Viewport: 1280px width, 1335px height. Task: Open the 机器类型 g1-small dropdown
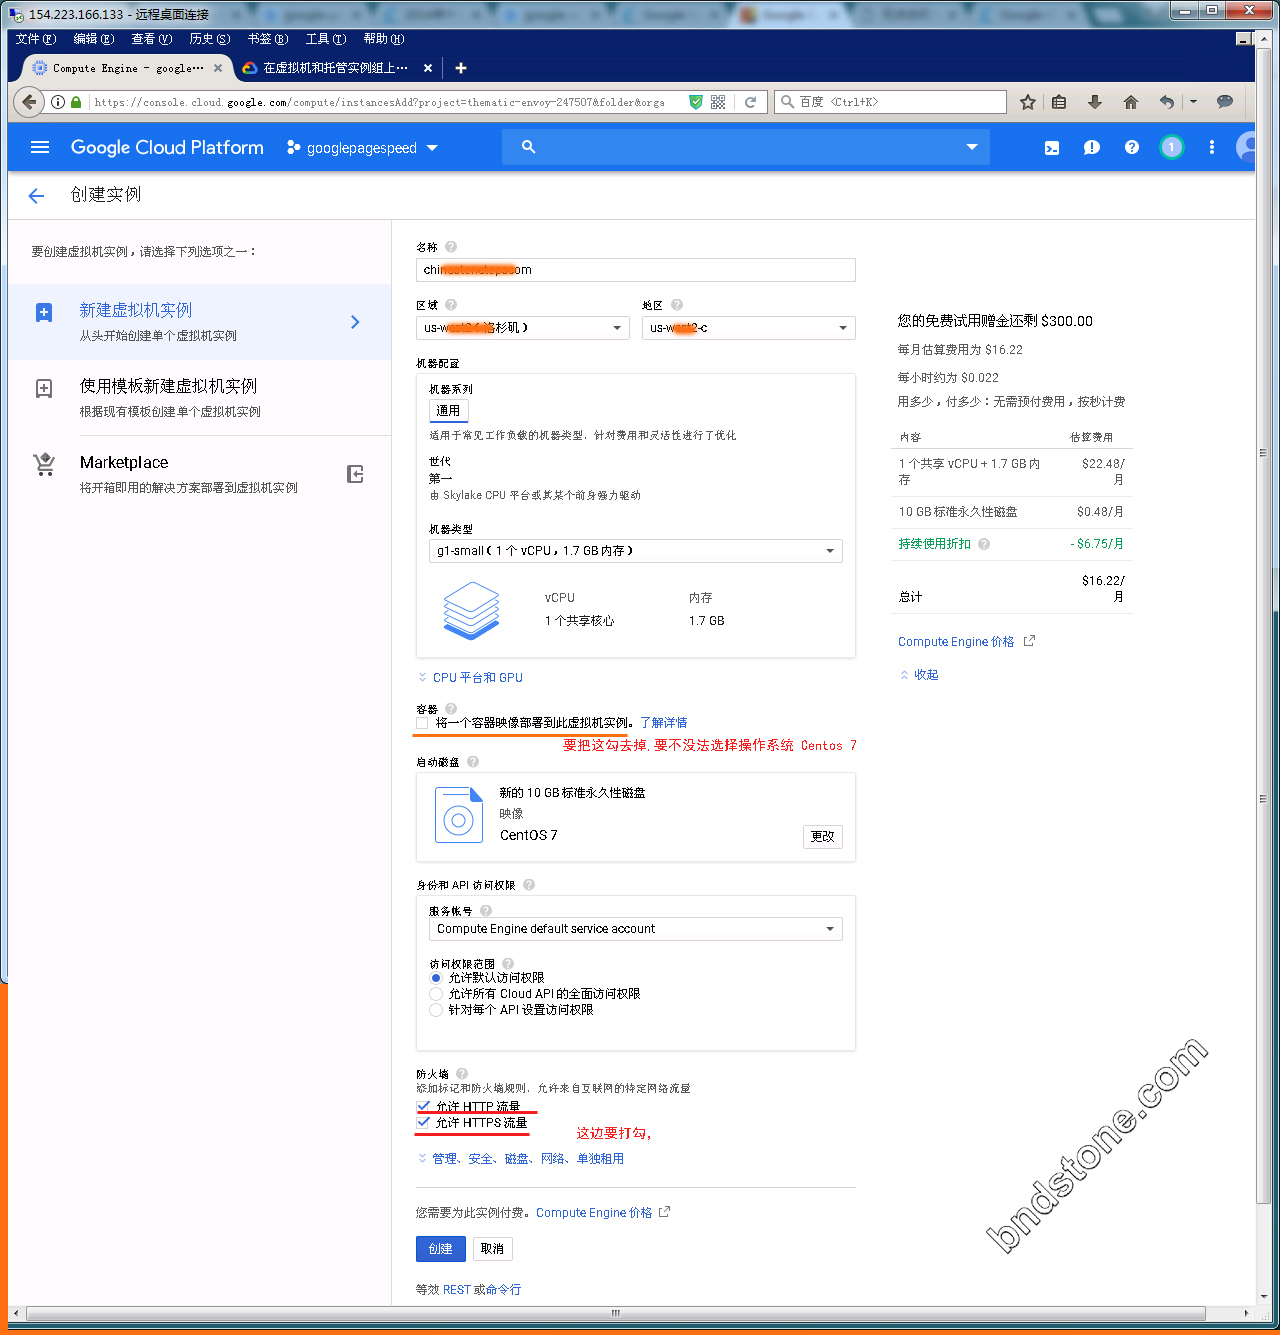[x=636, y=551]
